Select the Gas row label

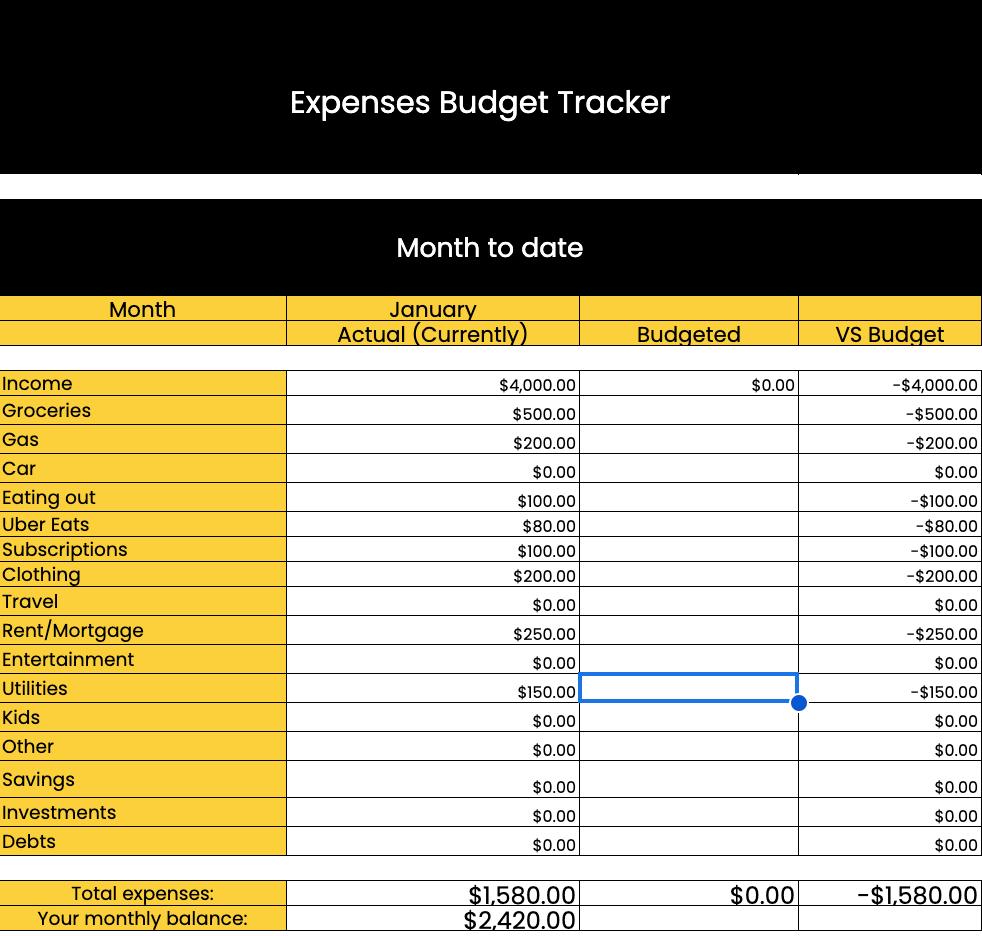point(143,439)
